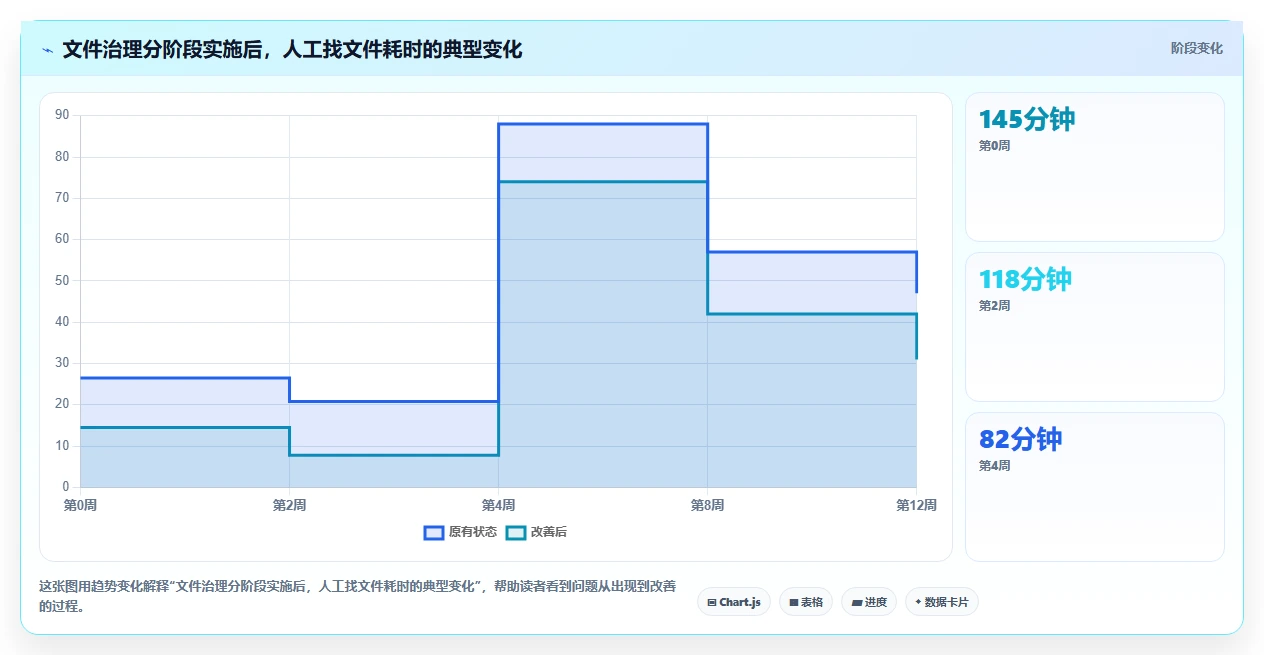Image resolution: width=1264 pixels, height=655 pixels.
Task: Click the chart title about 文件治理分阶段实施后
Action: click(x=292, y=49)
